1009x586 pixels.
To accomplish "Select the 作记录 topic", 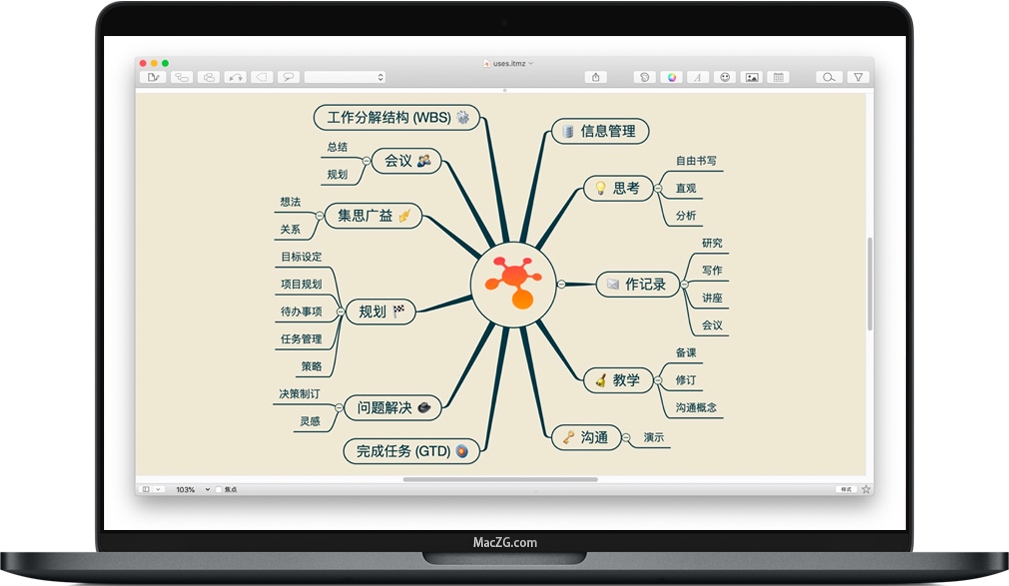I will [x=638, y=284].
